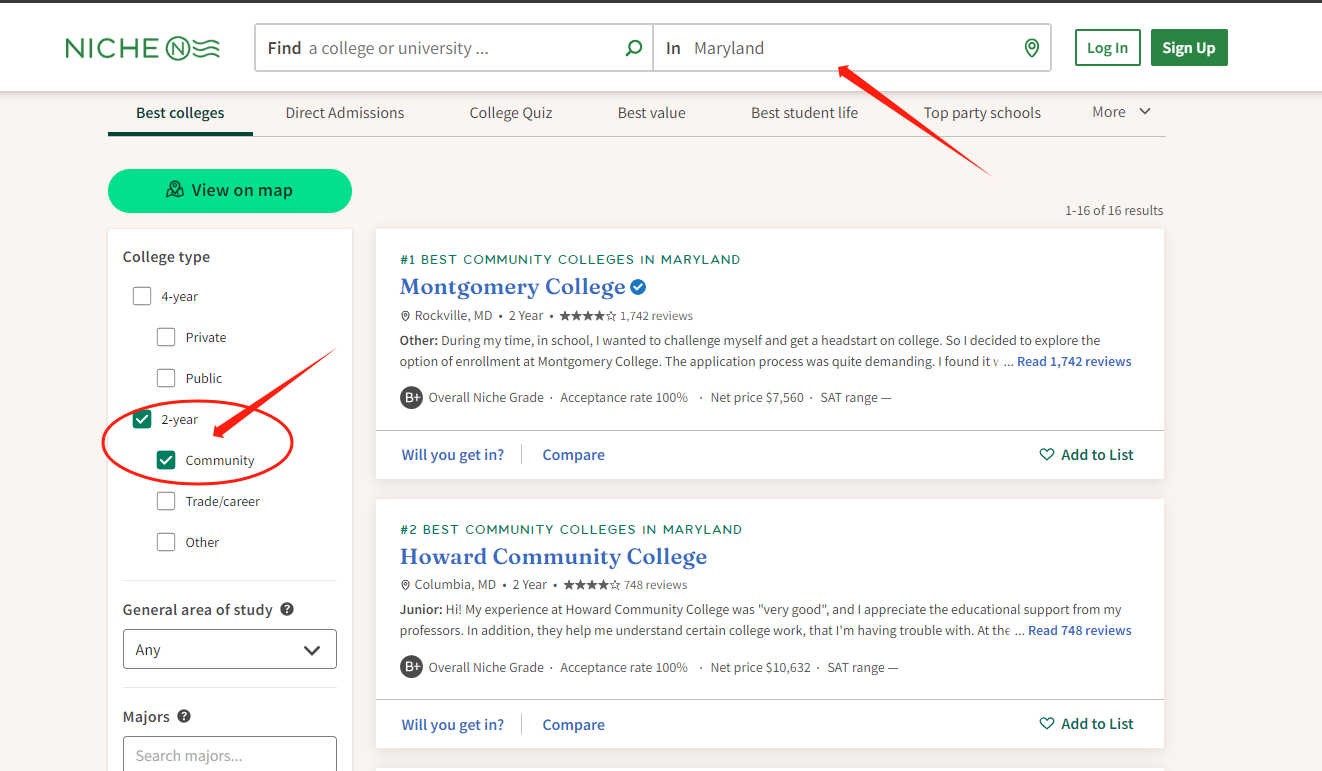Screen dimensions: 1322x771
Task: Expand the More menu in navigation
Action: [x=1121, y=112]
